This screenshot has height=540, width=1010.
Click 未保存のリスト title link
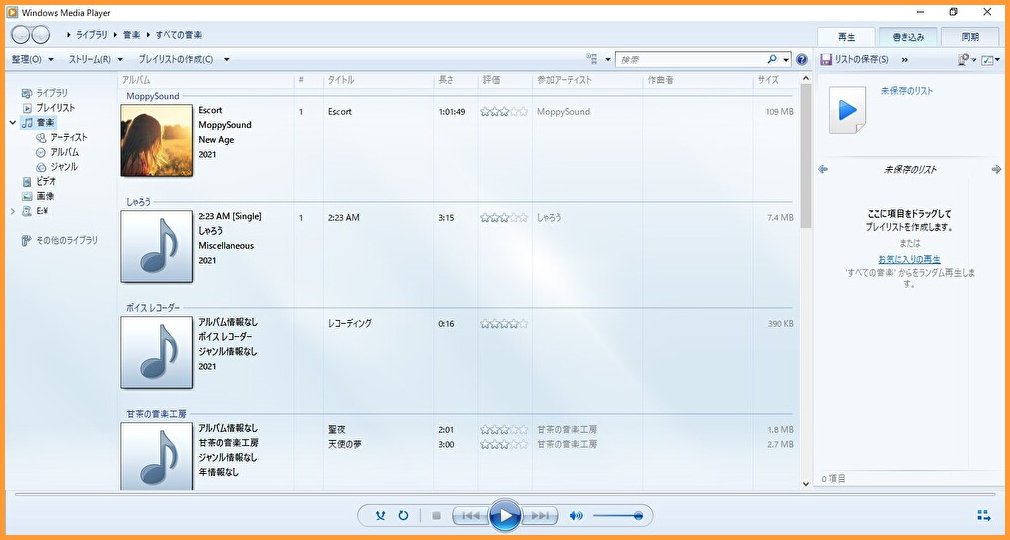pyautogui.click(x=907, y=91)
